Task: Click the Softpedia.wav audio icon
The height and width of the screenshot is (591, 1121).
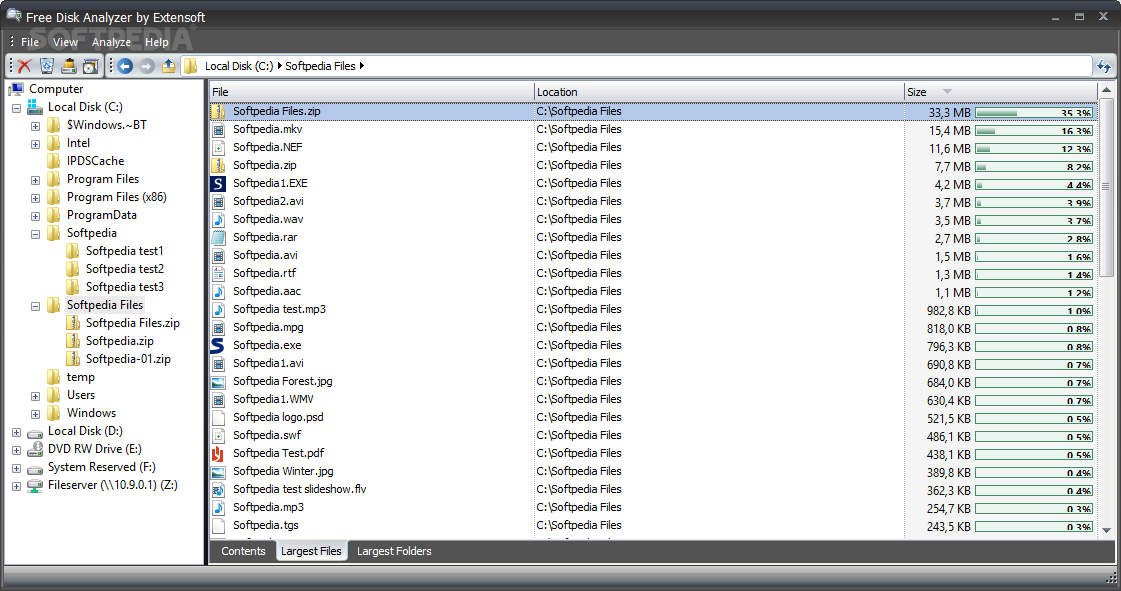Action: tap(218, 219)
